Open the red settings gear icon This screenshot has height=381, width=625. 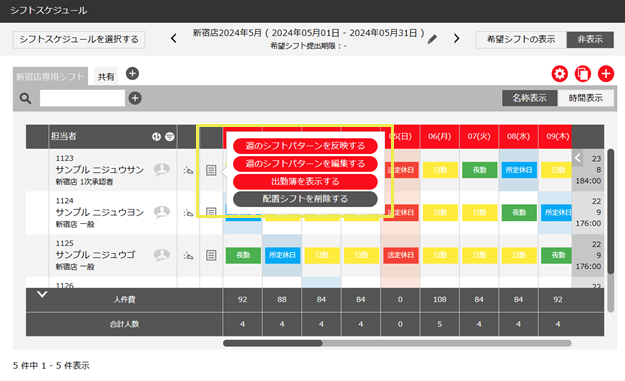pos(560,74)
